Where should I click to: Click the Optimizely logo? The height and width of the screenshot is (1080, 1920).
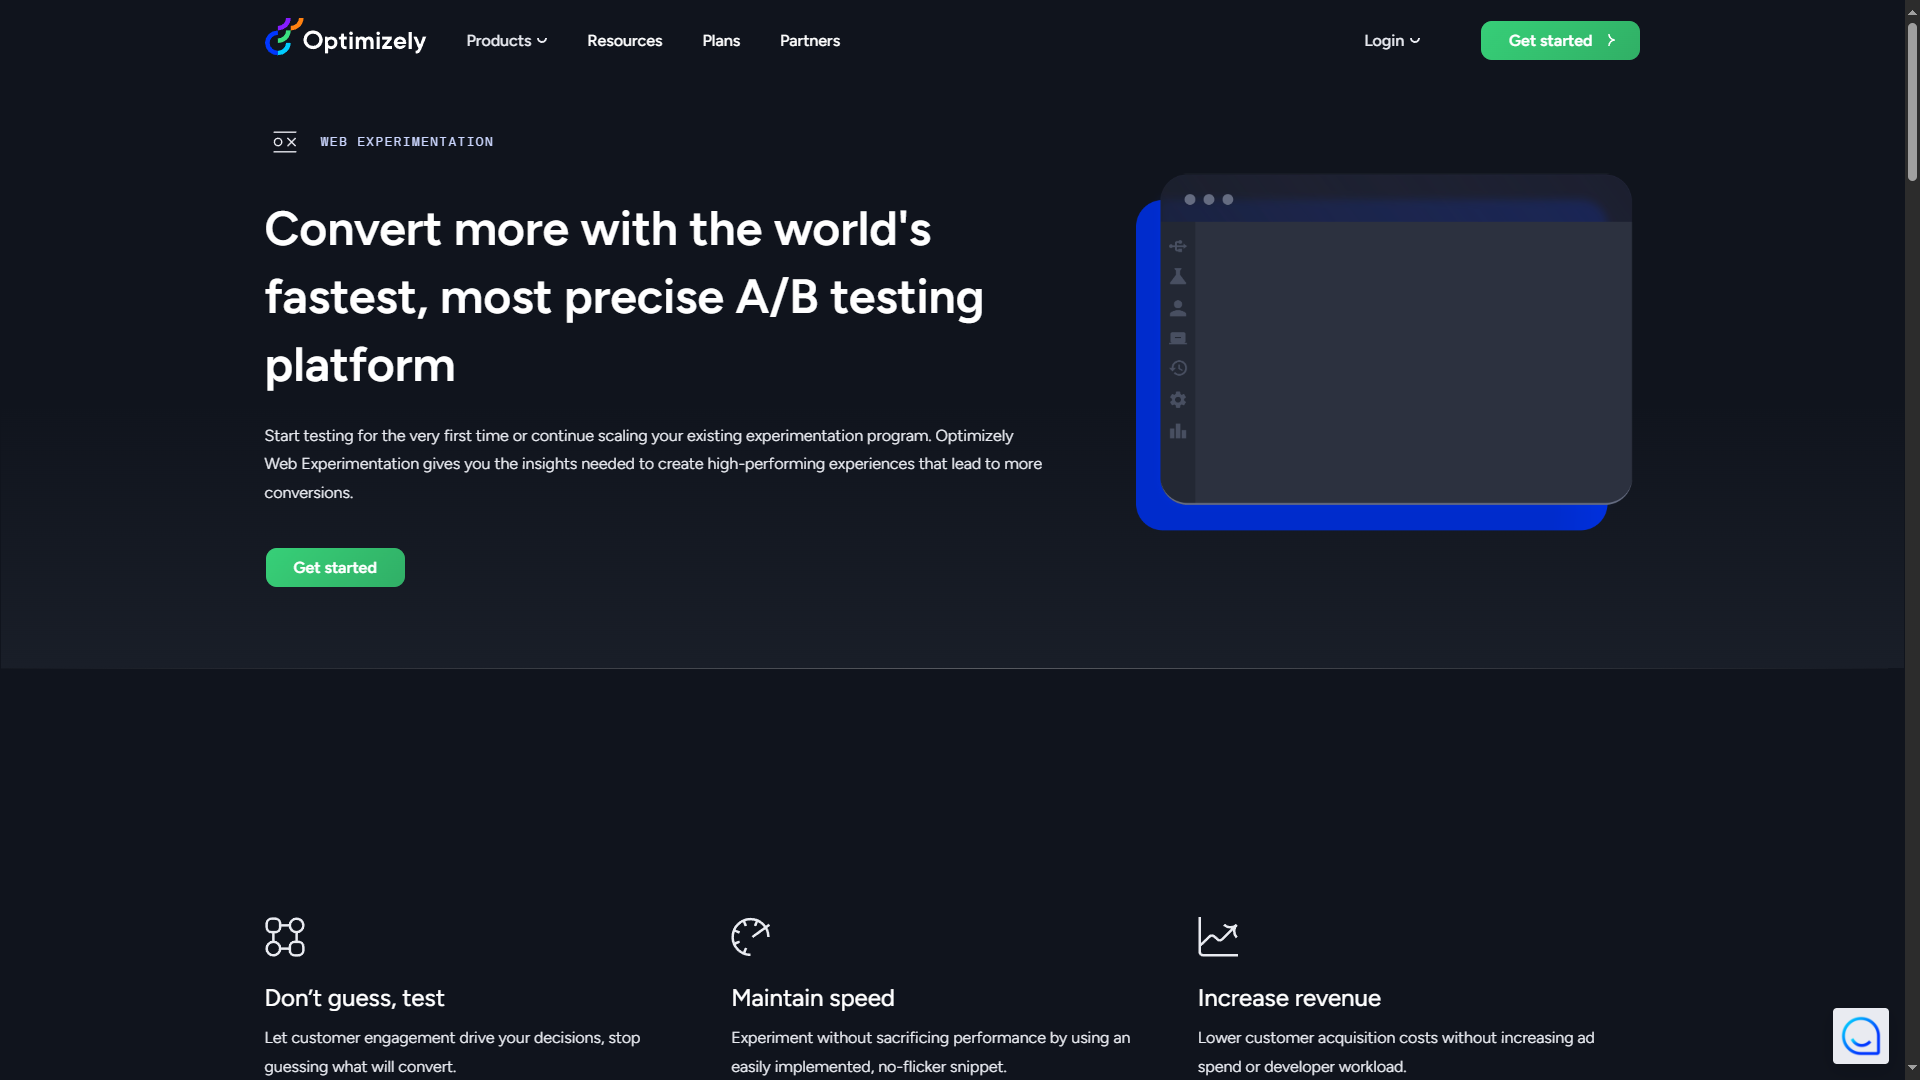345,38
